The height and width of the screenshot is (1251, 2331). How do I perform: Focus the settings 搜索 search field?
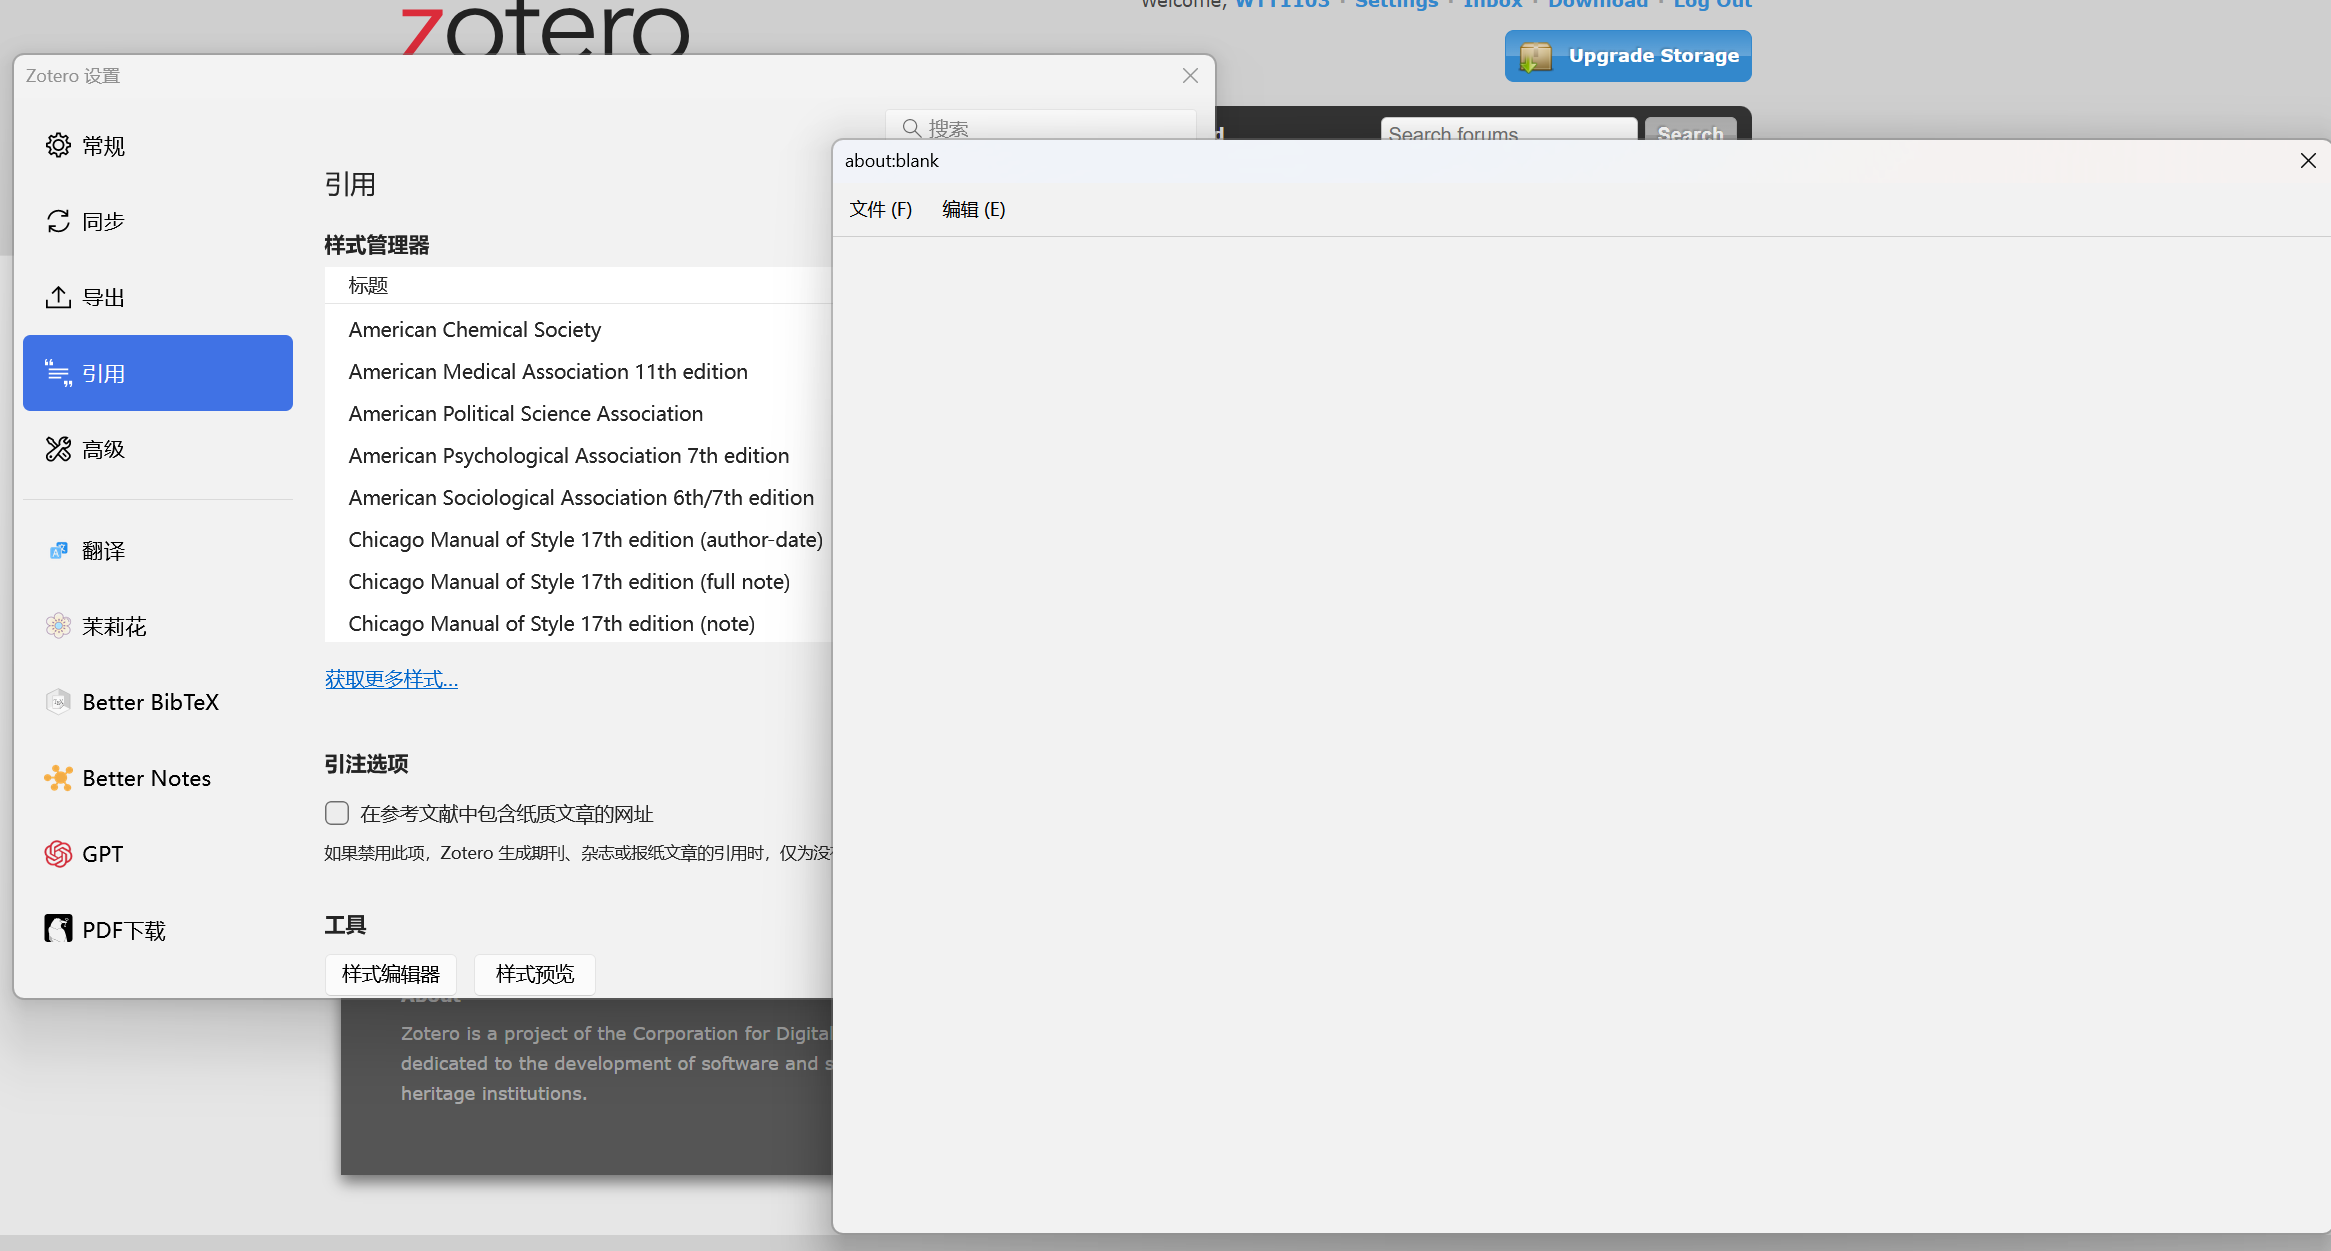pos(1041,126)
